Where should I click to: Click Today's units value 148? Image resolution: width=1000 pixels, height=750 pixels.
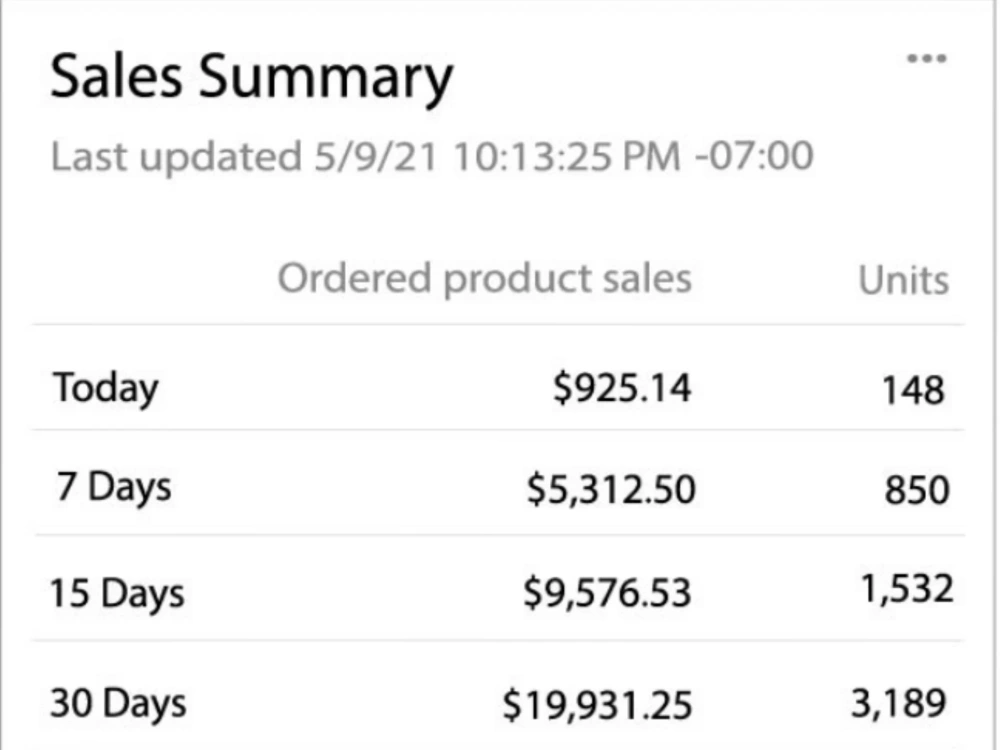[x=913, y=390]
